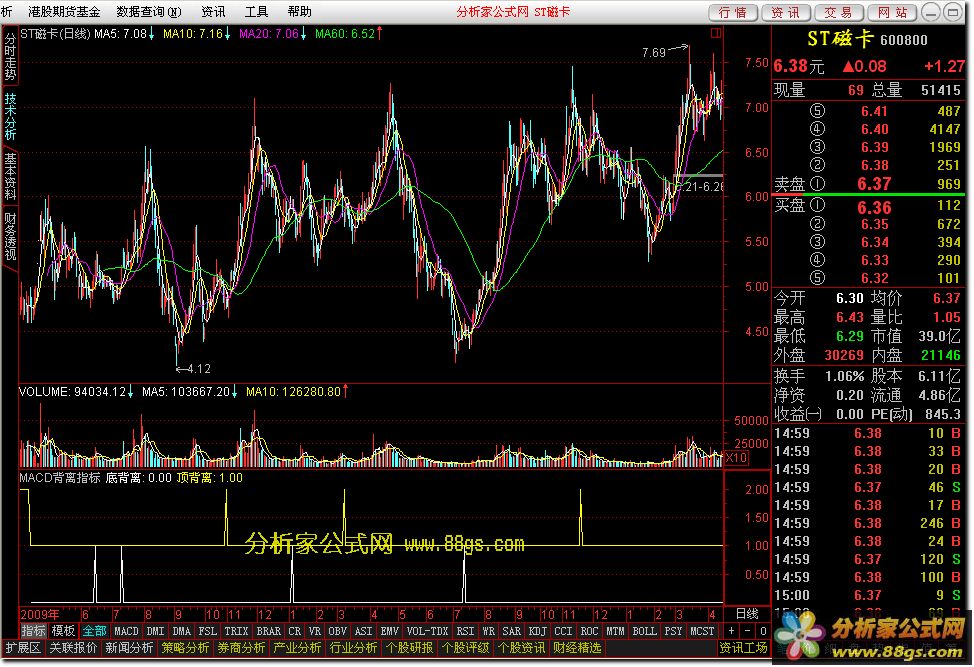Select the 指标 tab
The width and height of the screenshot is (974, 667).
[33, 631]
